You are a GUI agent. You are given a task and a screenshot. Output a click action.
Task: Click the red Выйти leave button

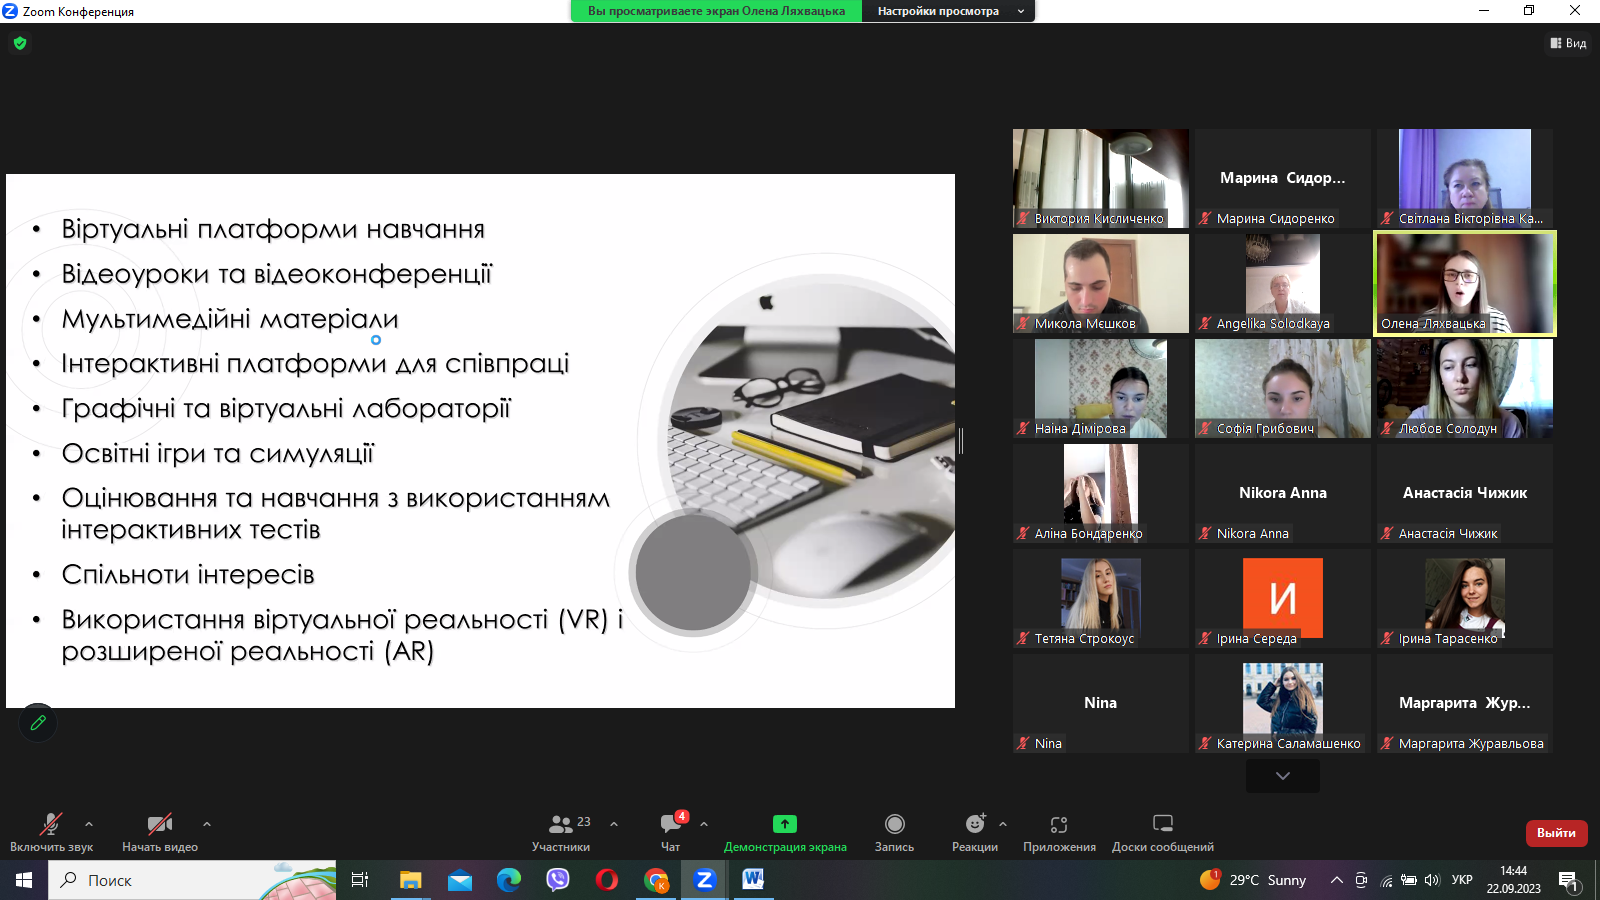[1556, 832]
